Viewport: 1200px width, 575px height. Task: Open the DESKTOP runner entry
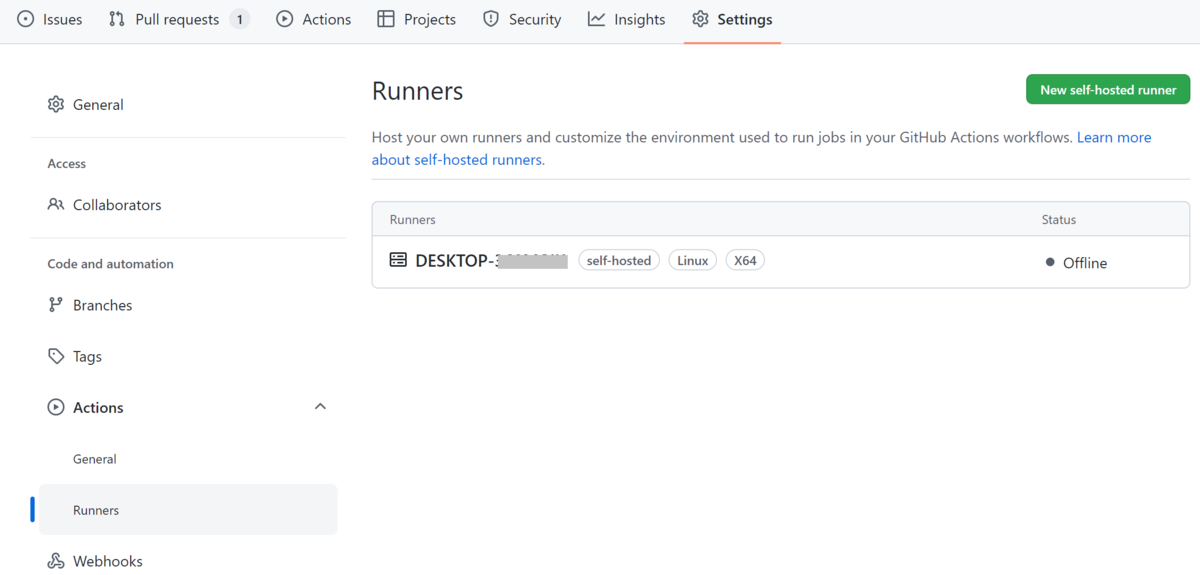491,261
